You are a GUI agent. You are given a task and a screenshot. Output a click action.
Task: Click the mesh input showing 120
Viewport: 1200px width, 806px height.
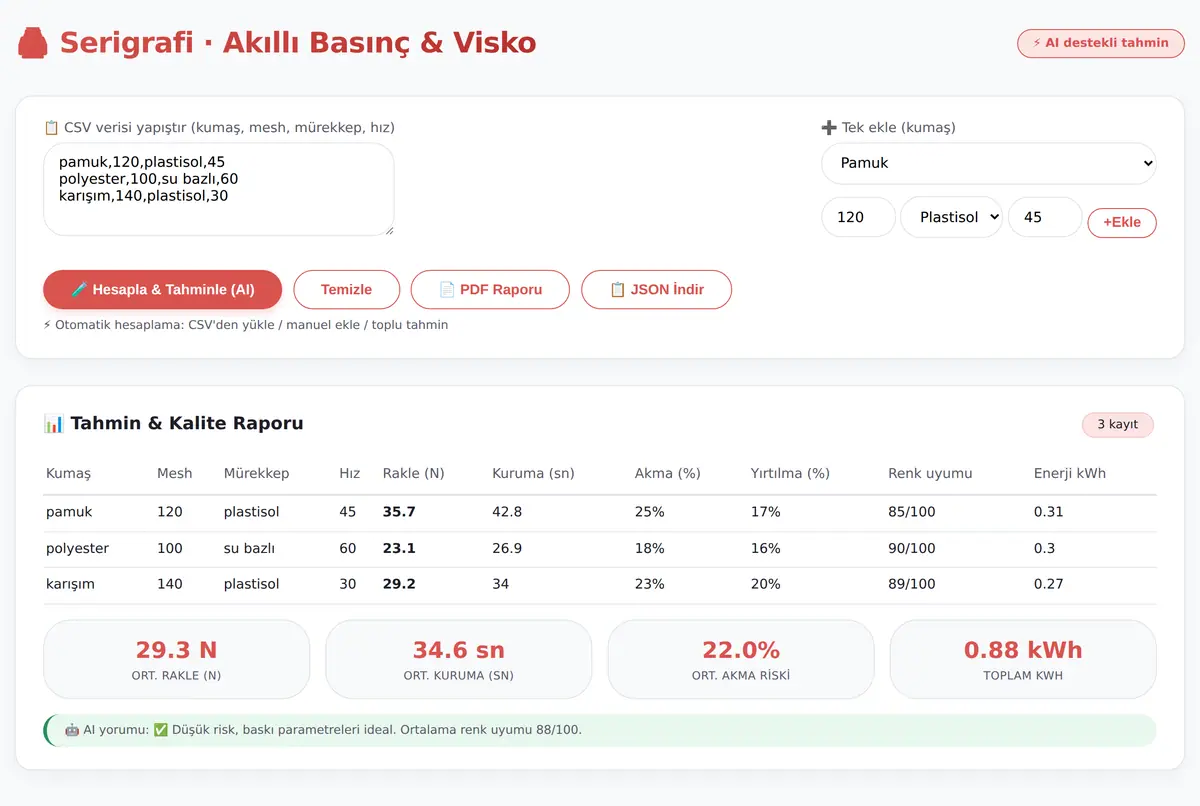(x=858, y=217)
